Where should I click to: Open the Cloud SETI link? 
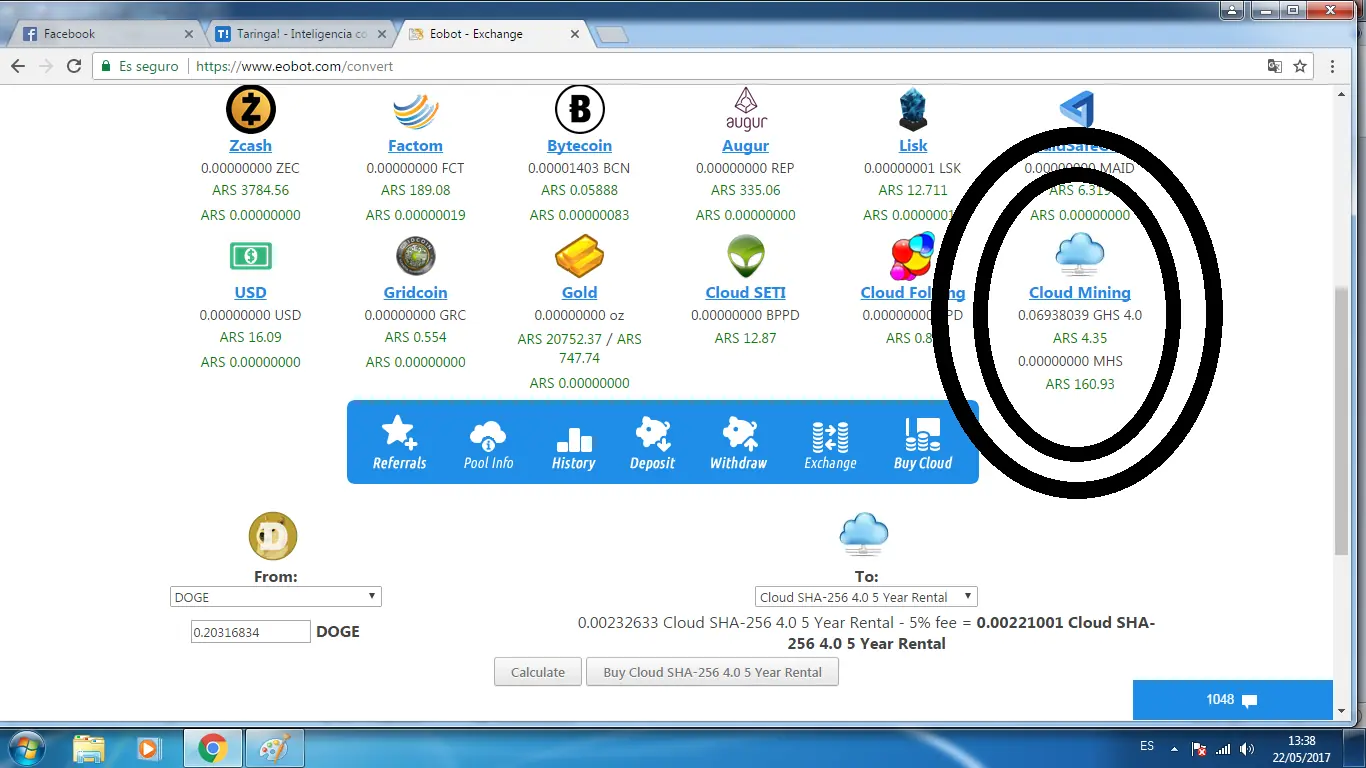tap(745, 293)
